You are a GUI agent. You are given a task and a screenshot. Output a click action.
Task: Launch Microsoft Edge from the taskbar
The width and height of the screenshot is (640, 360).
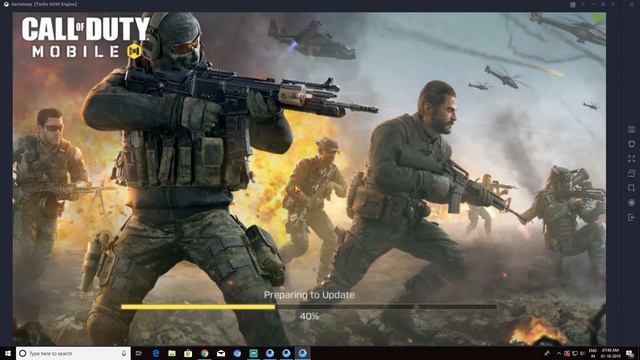[x=156, y=353]
